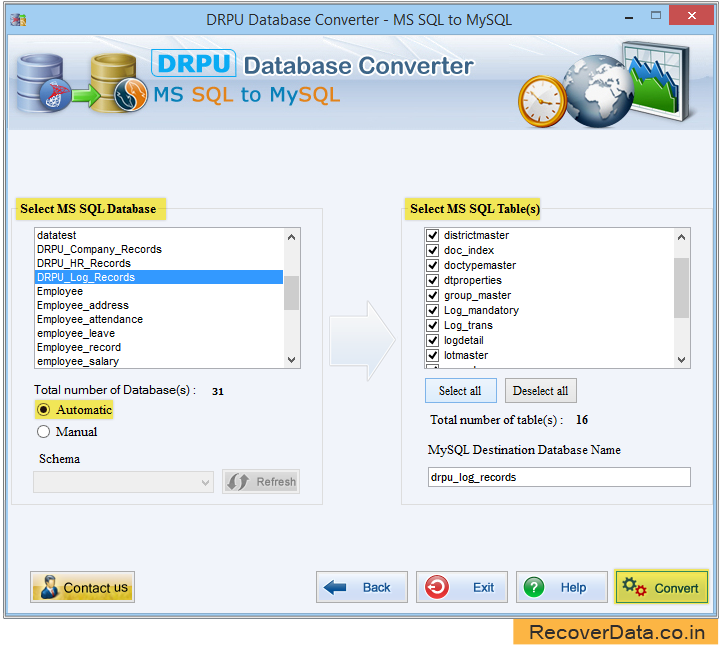The width and height of the screenshot is (723, 650).
Task: Click the blue Back arrow icon
Action: 335,587
